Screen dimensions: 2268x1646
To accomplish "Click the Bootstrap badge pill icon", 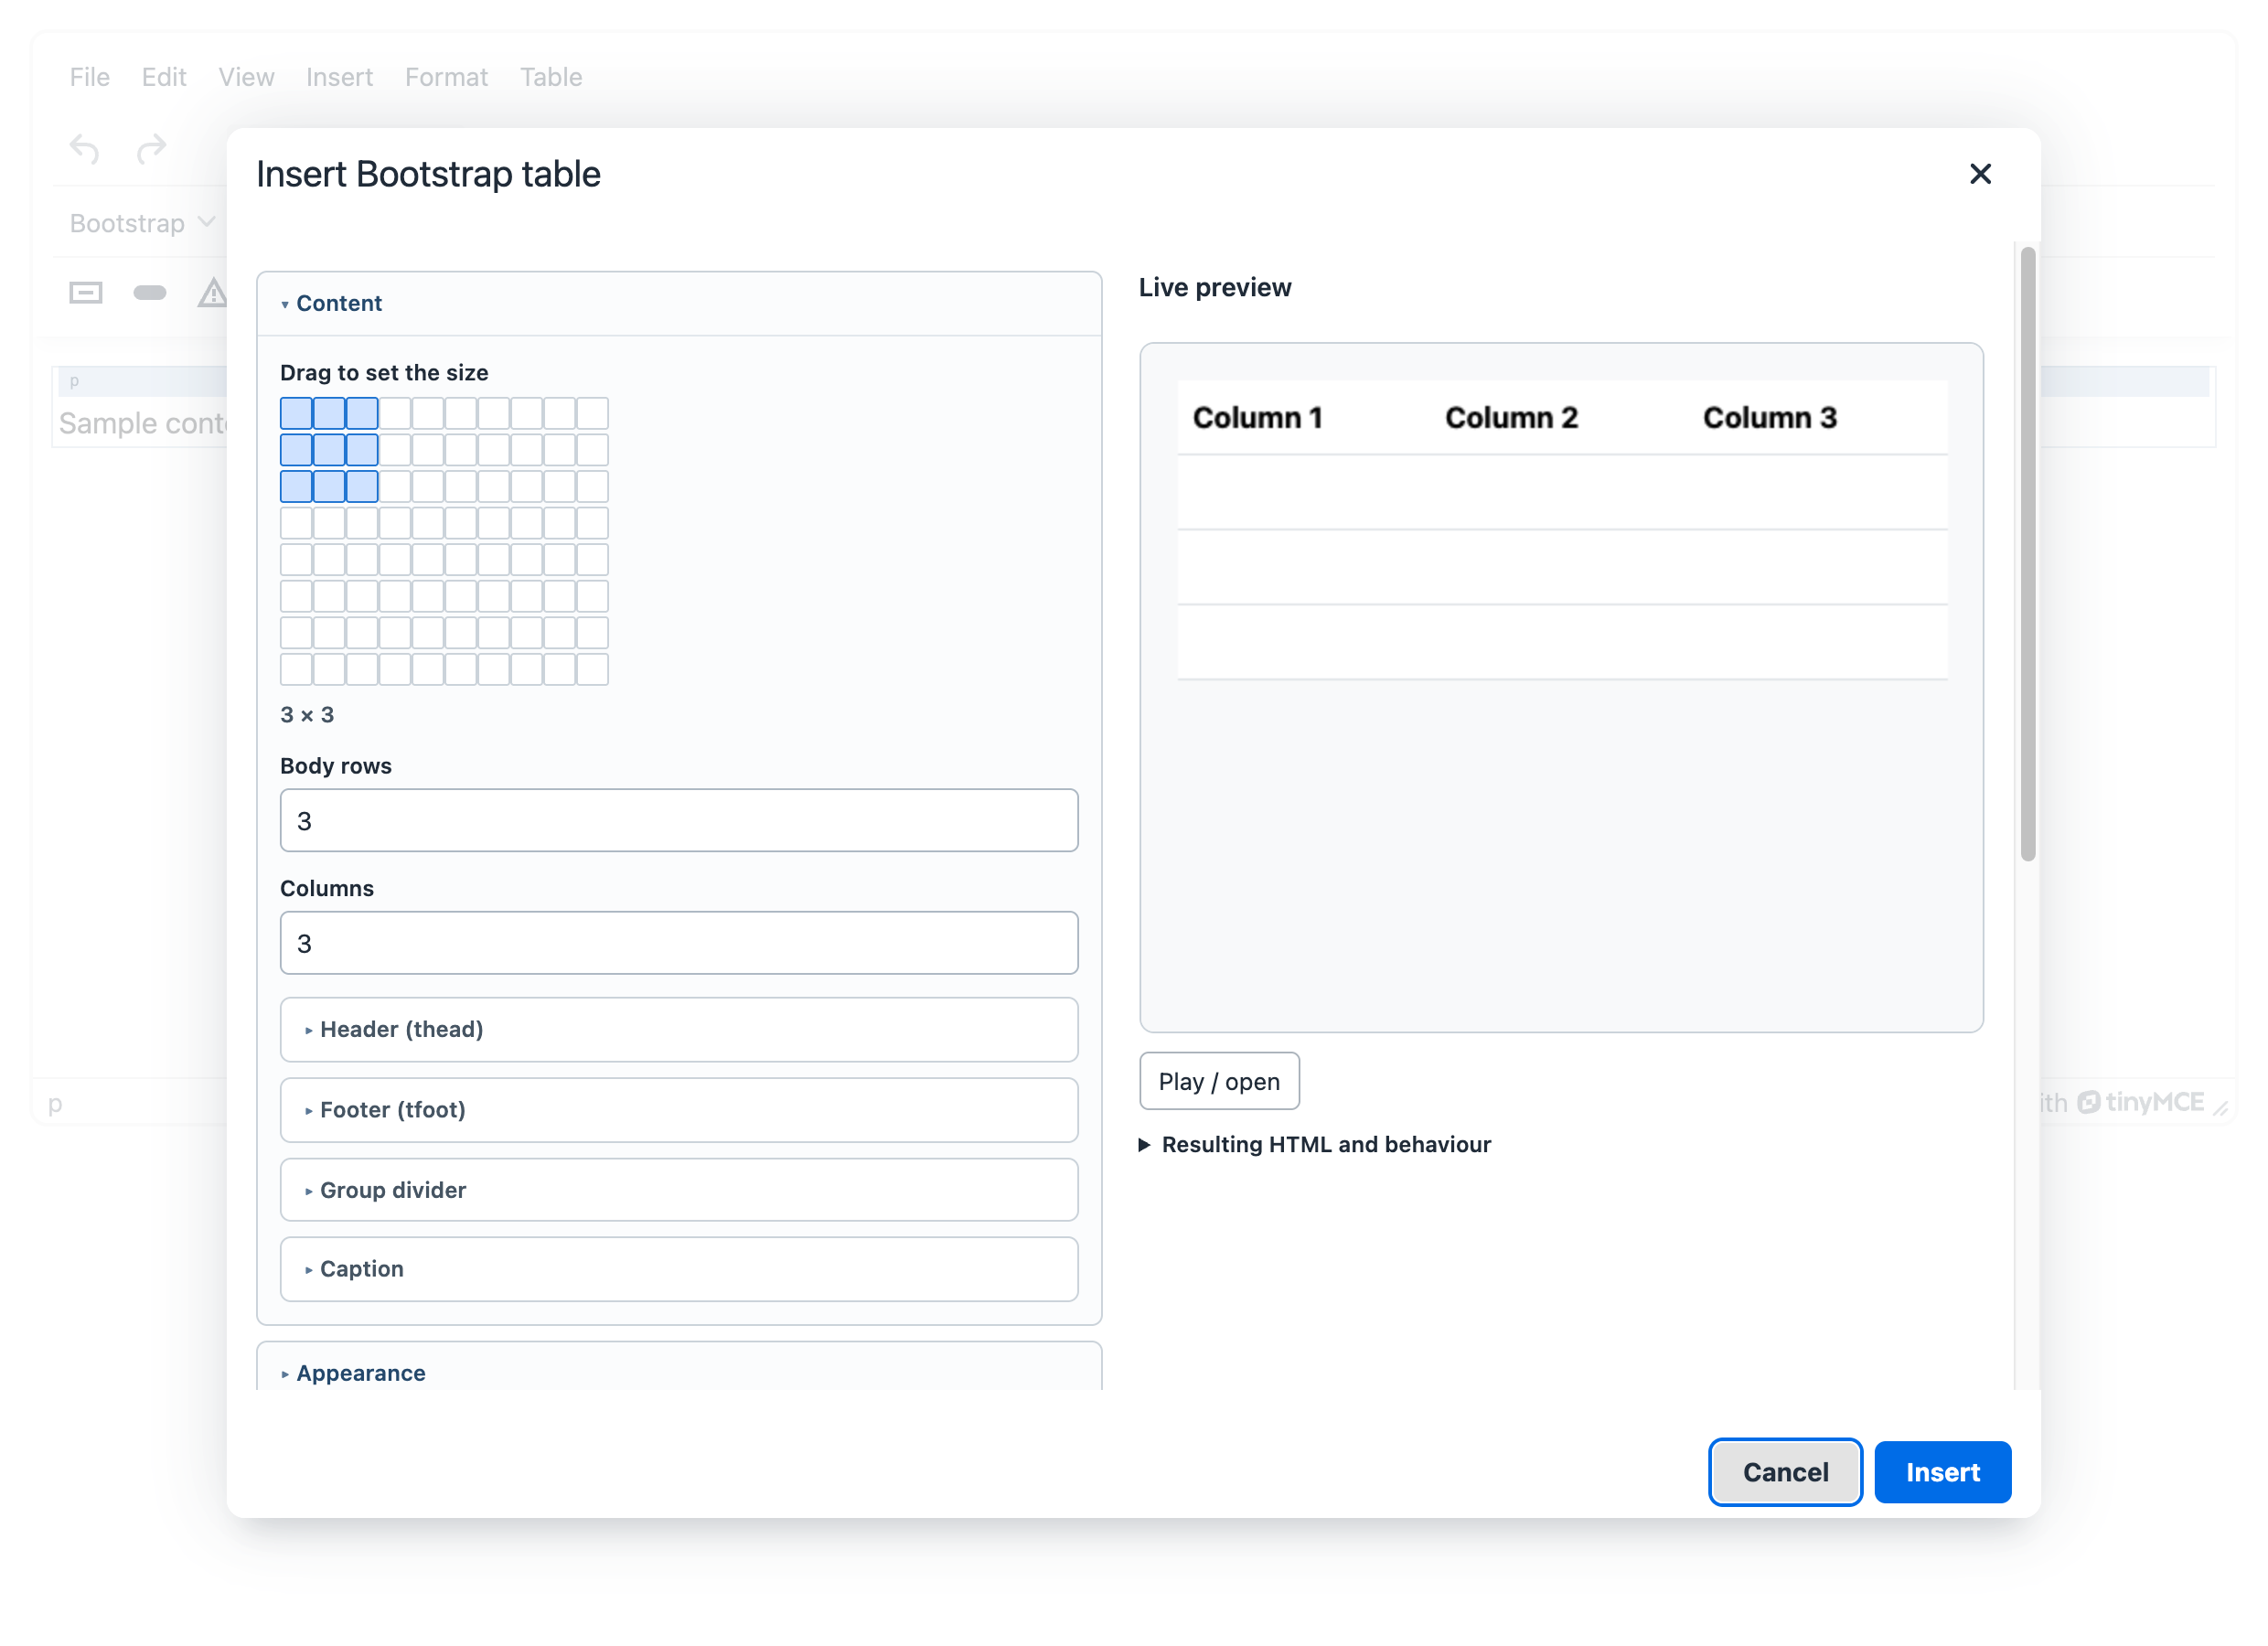I will coord(150,293).
